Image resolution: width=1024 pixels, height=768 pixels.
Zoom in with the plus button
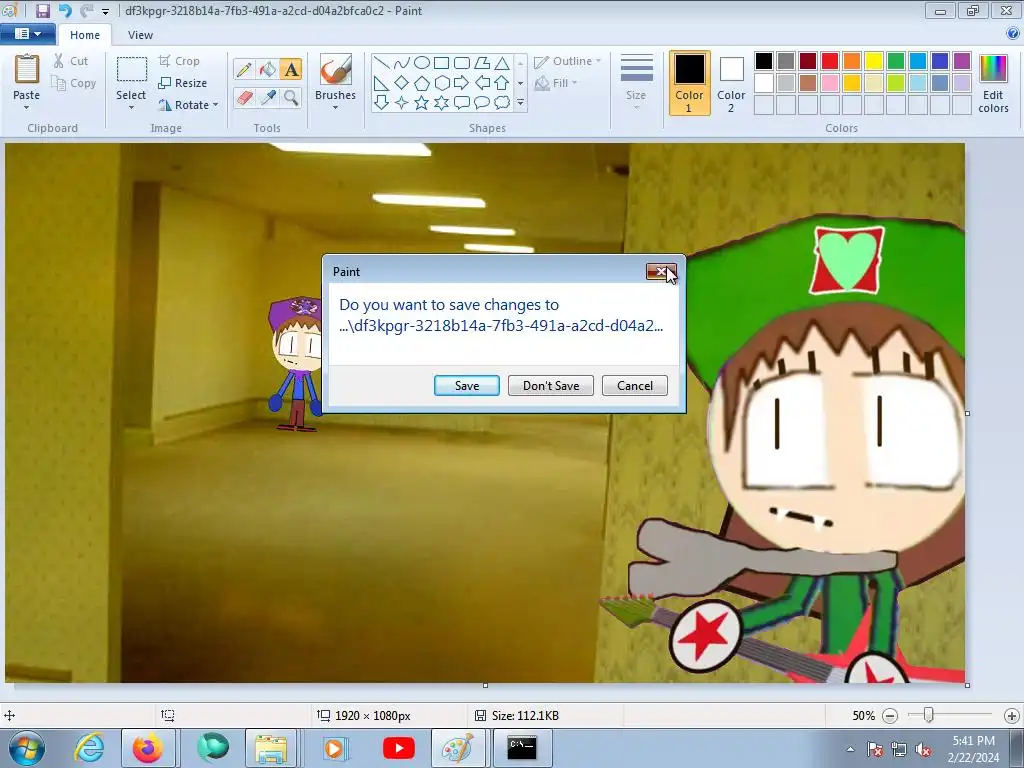[1012, 716]
